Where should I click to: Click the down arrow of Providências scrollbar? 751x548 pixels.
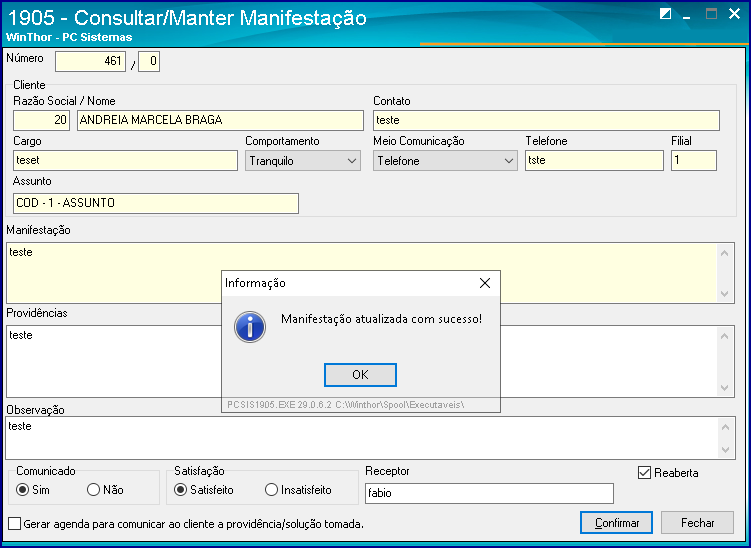tap(725, 388)
